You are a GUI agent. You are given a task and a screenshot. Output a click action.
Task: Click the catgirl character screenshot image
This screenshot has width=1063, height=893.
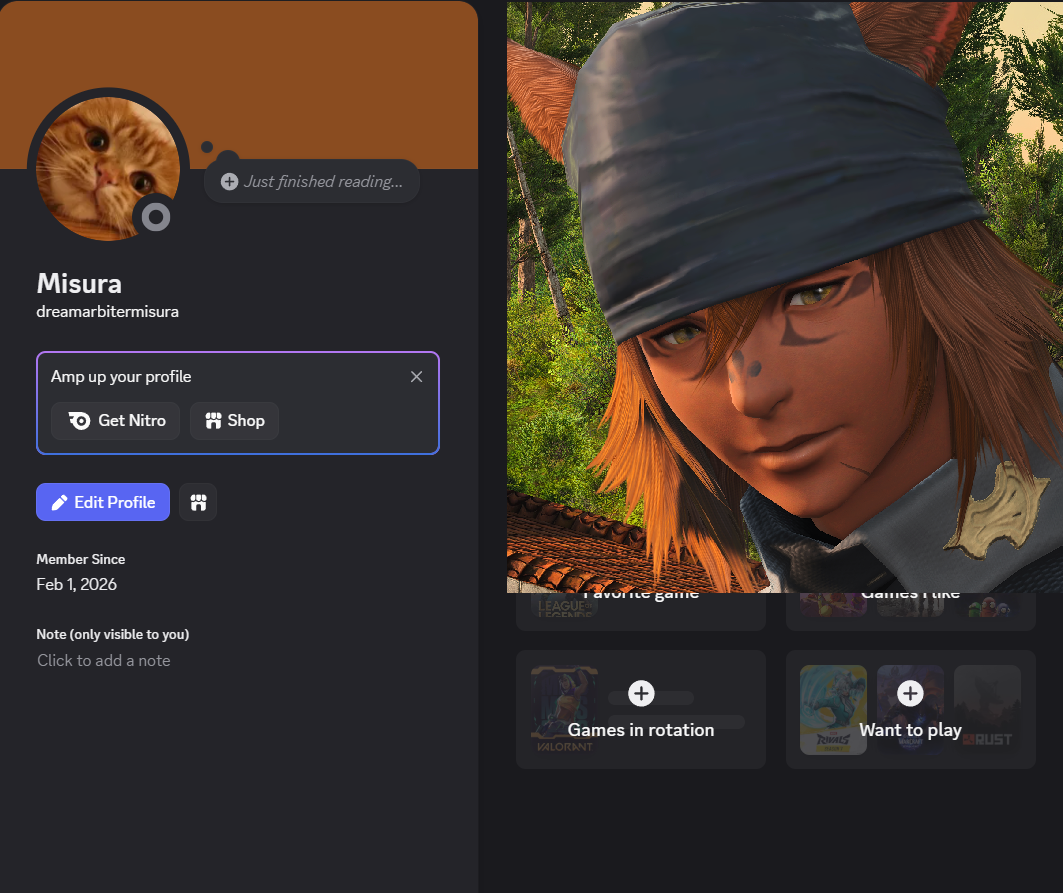pyautogui.click(x=785, y=296)
